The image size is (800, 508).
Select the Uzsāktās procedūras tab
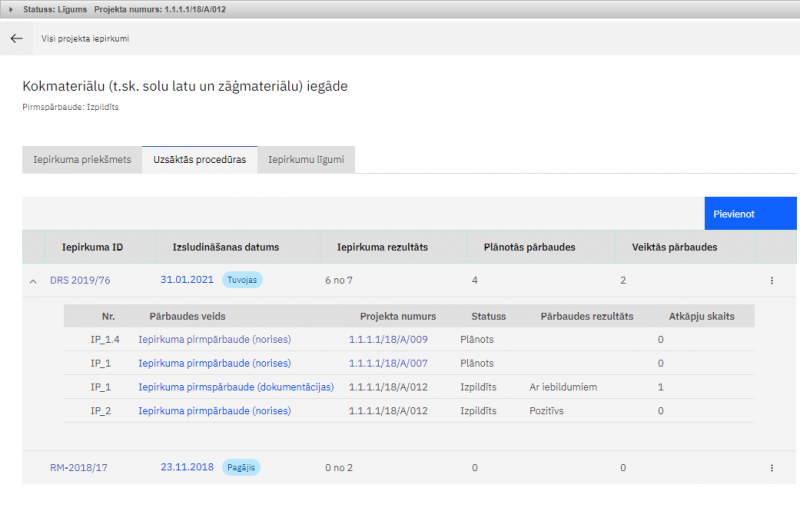[x=199, y=159]
